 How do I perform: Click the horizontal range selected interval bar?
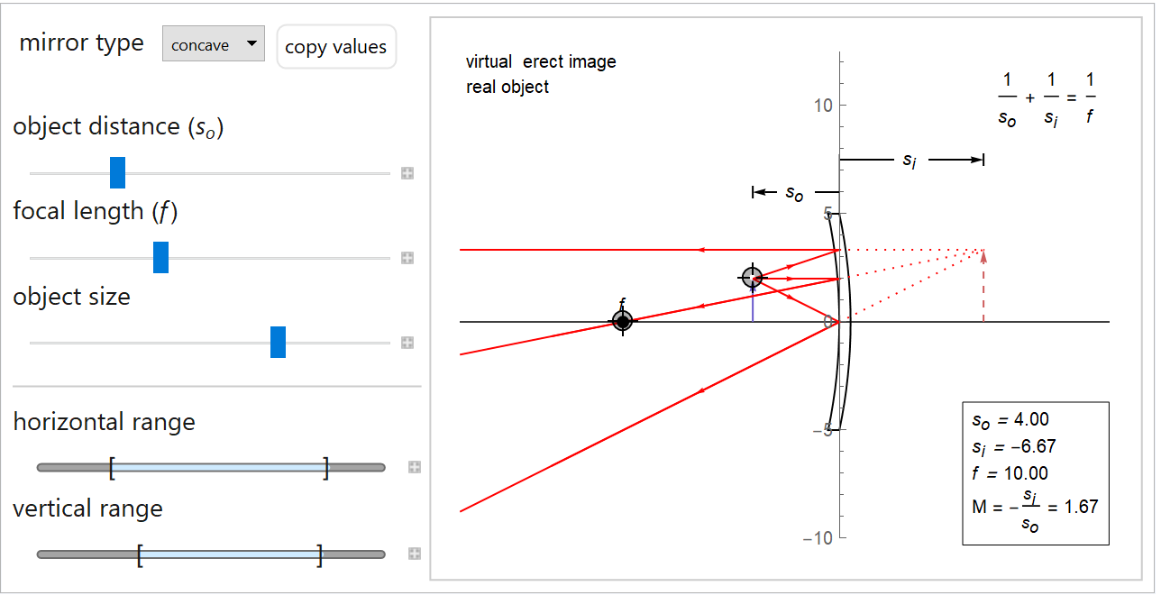click(x=219, y=467)
